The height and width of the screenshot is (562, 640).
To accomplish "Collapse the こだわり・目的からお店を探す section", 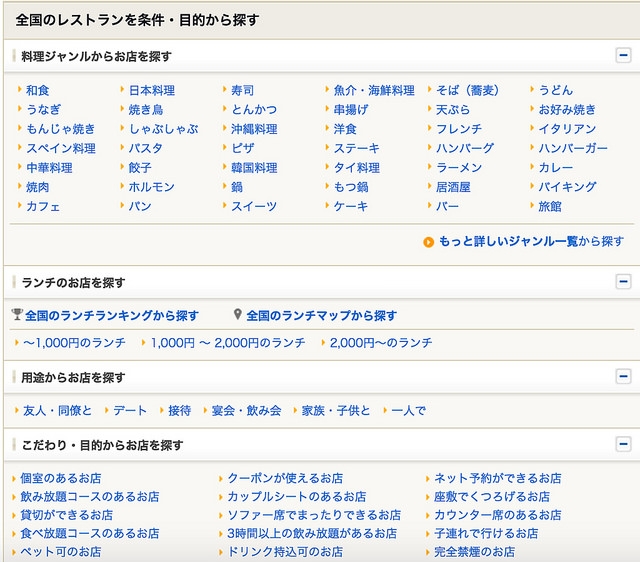I will pos(623,444).
